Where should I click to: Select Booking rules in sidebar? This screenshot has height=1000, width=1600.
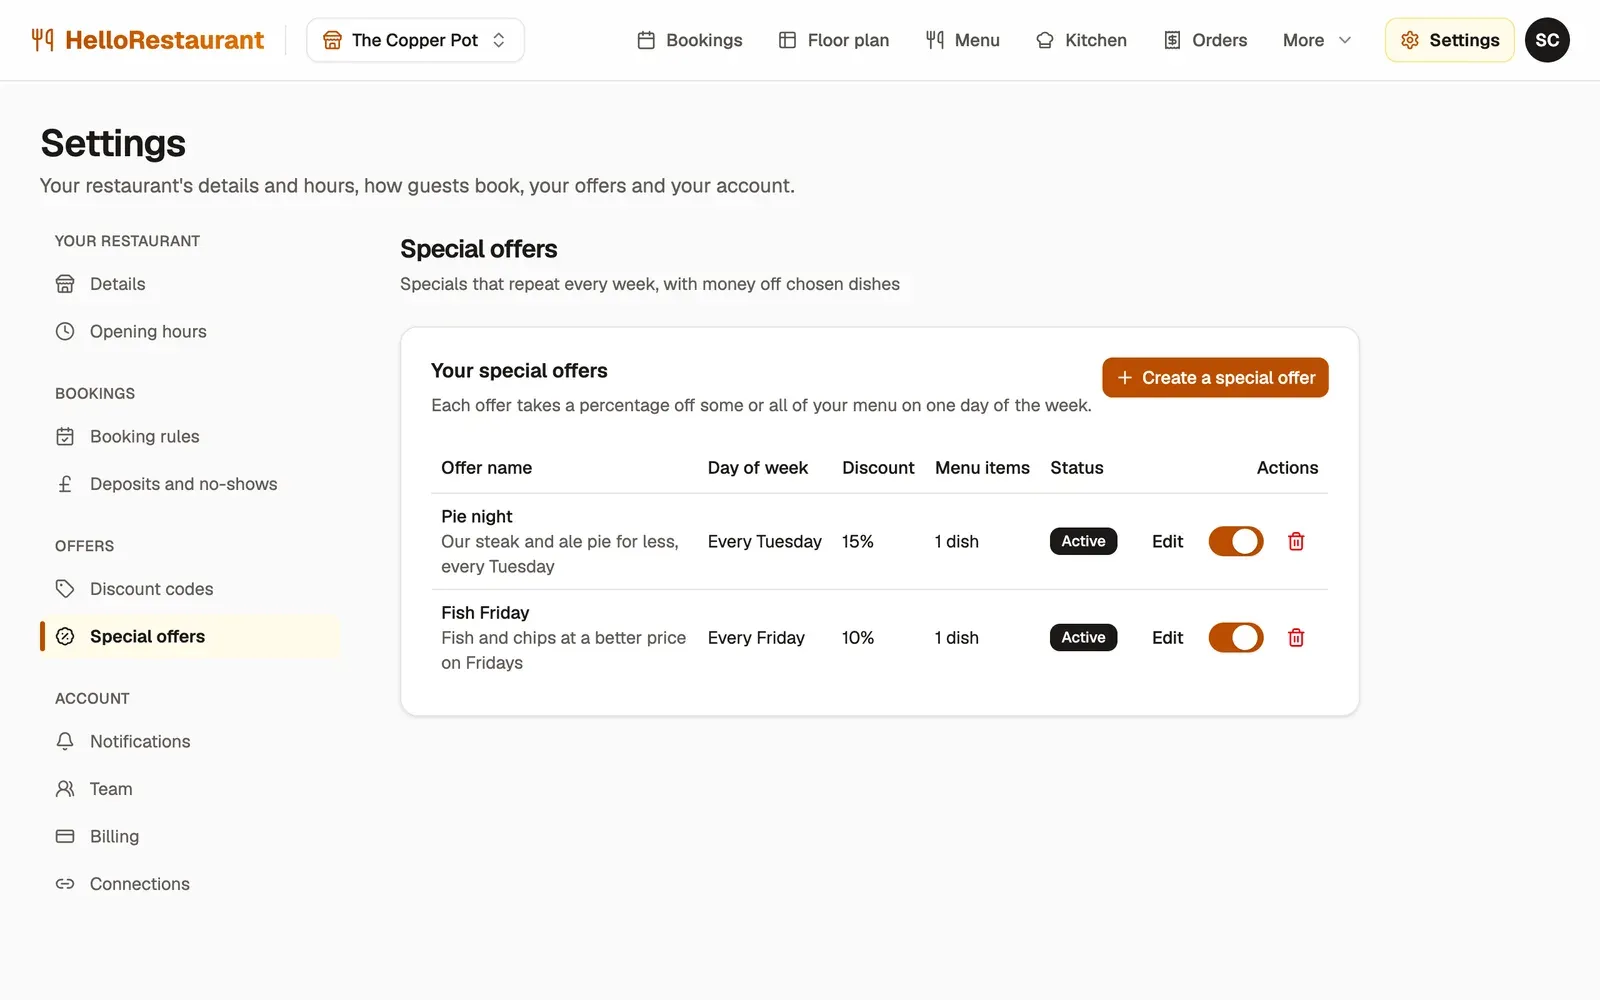[x=190, y=436]
